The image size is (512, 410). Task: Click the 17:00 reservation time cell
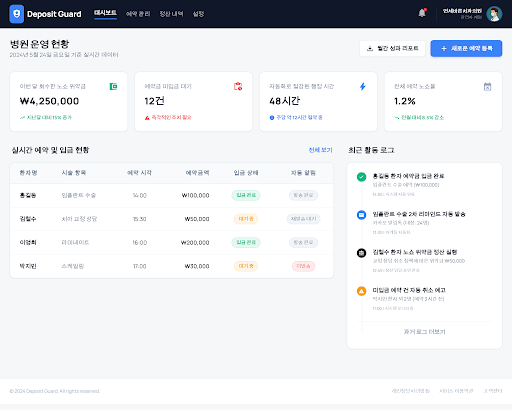139,266
